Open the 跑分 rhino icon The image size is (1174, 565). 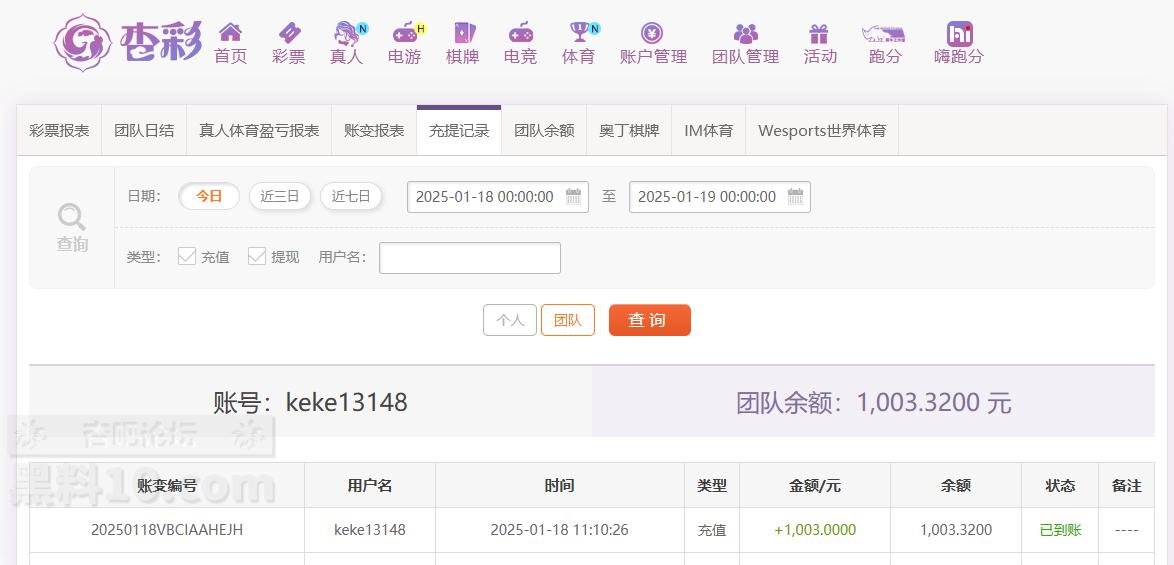pyautogui.click(x=884, y=34)
